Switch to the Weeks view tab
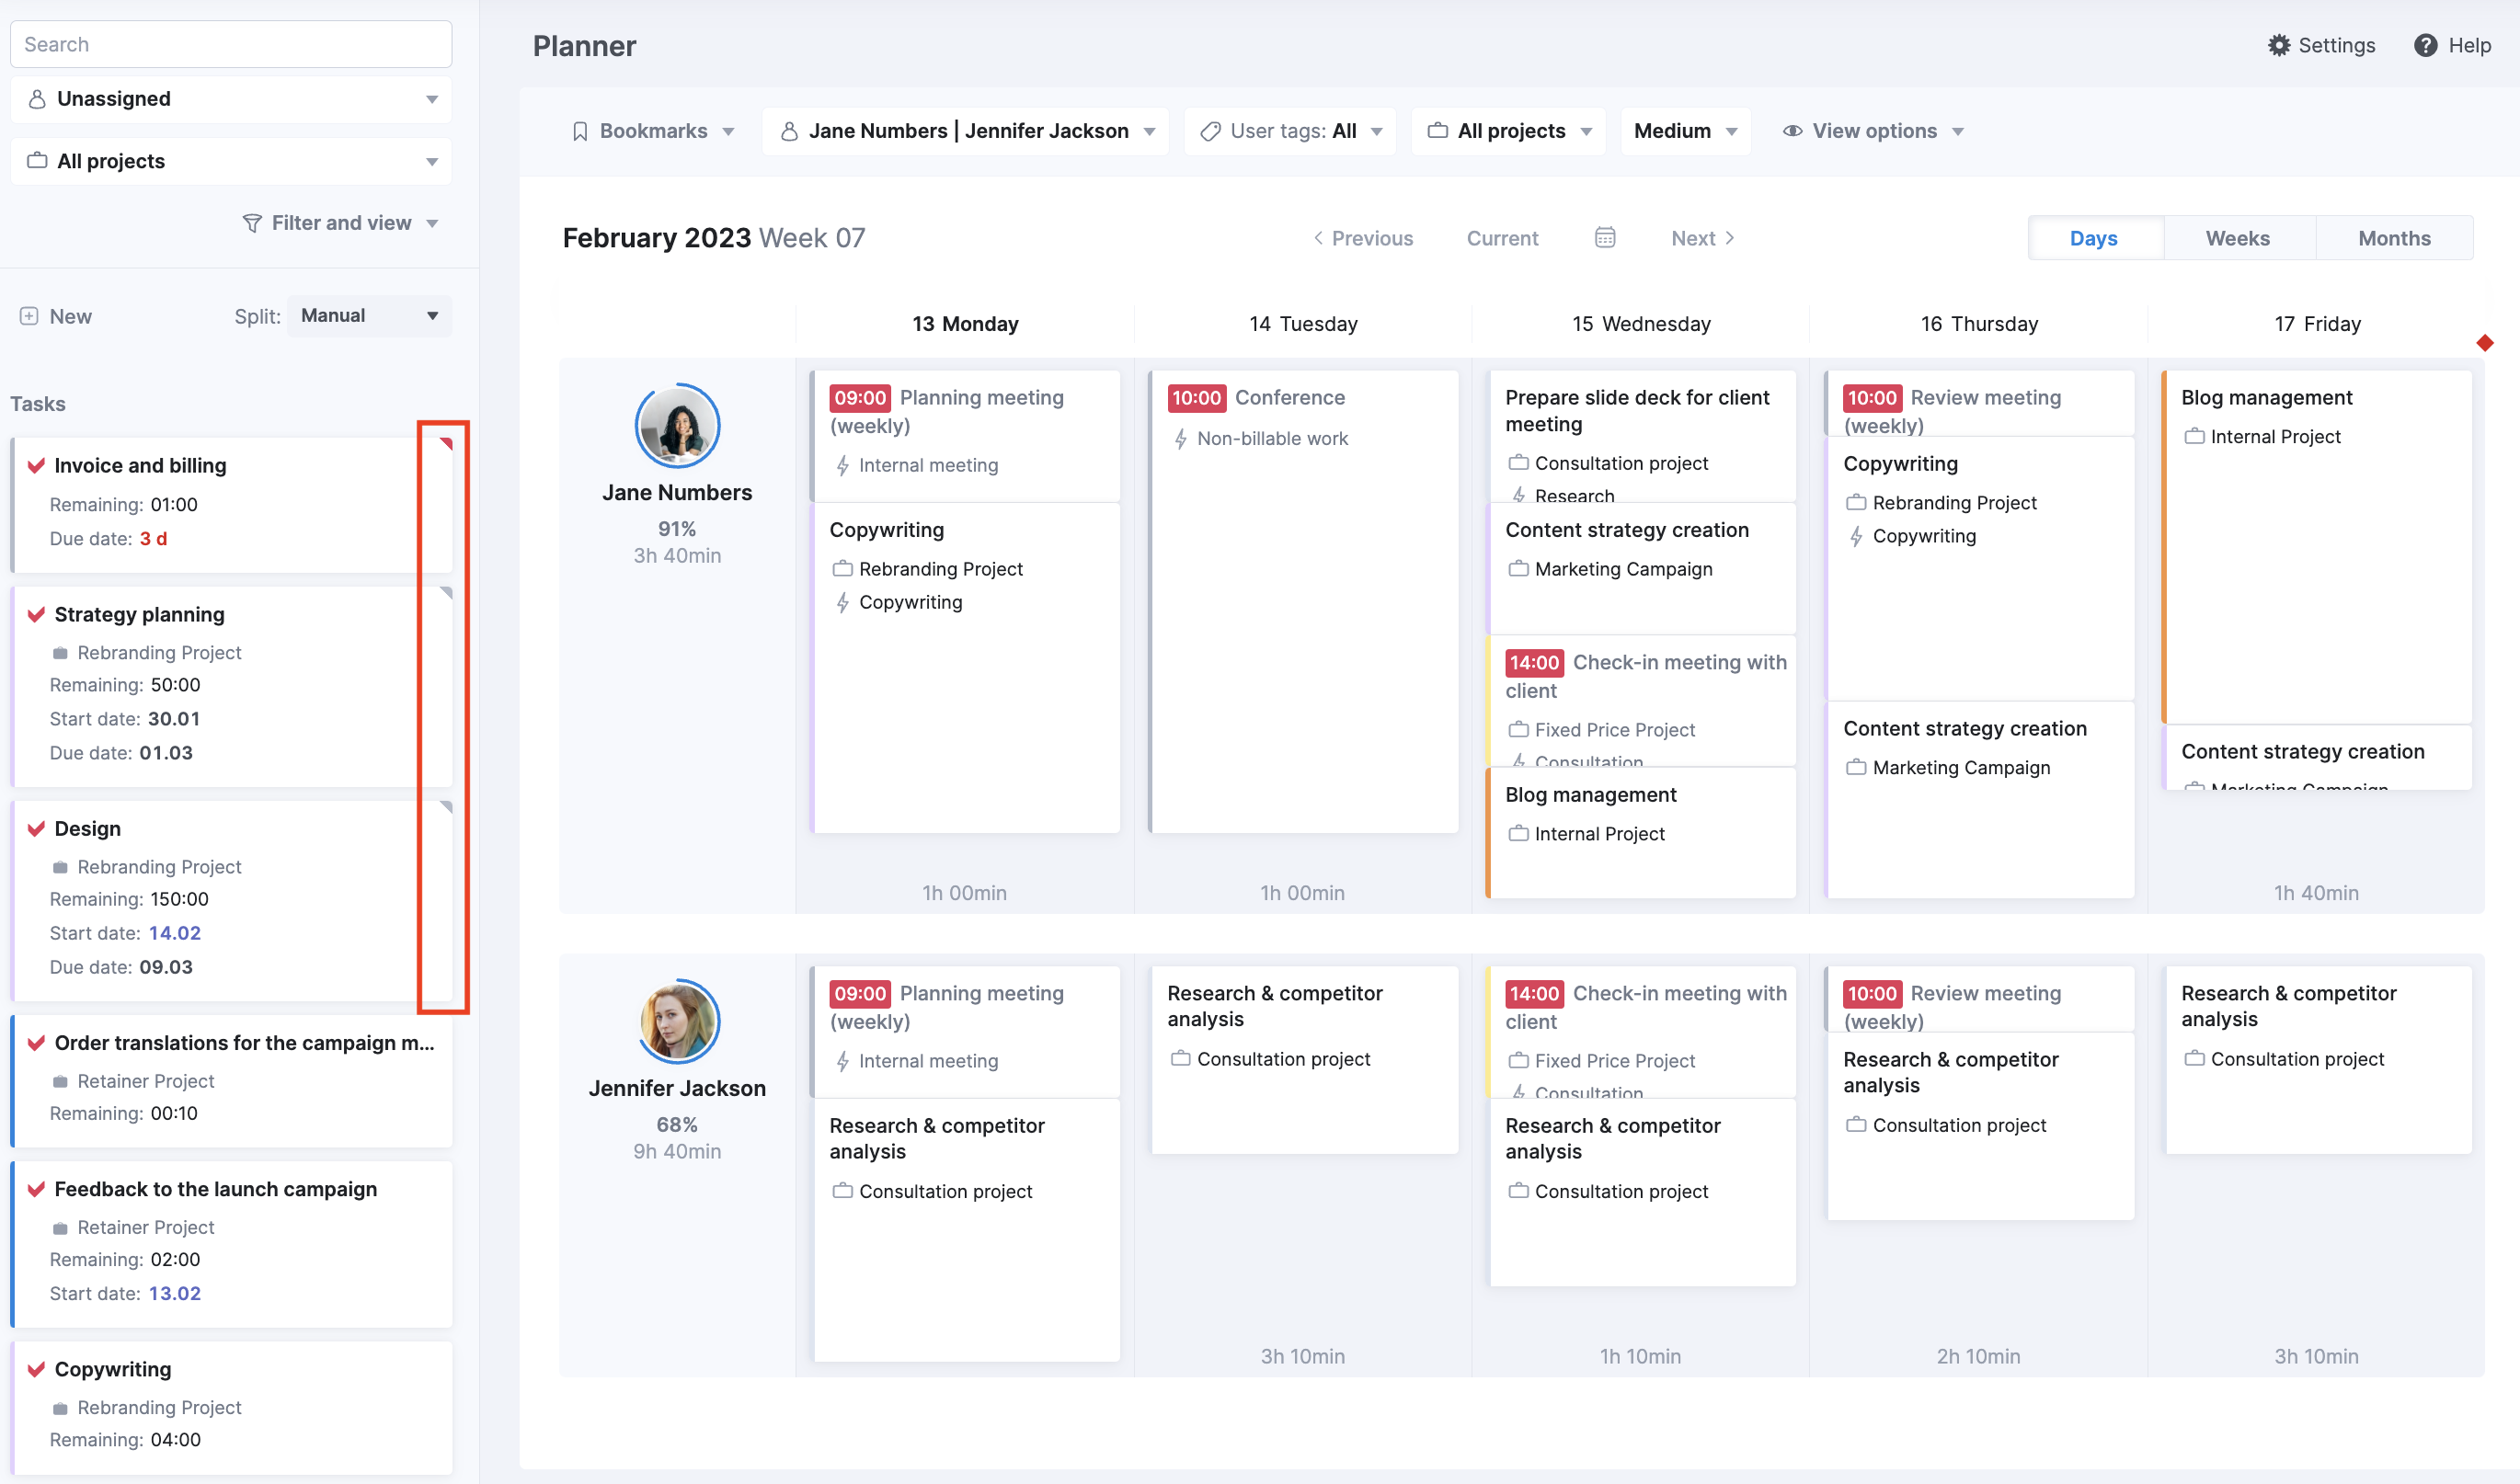This screenshot has height=1484, width=2520. [x=2238, y=238]
